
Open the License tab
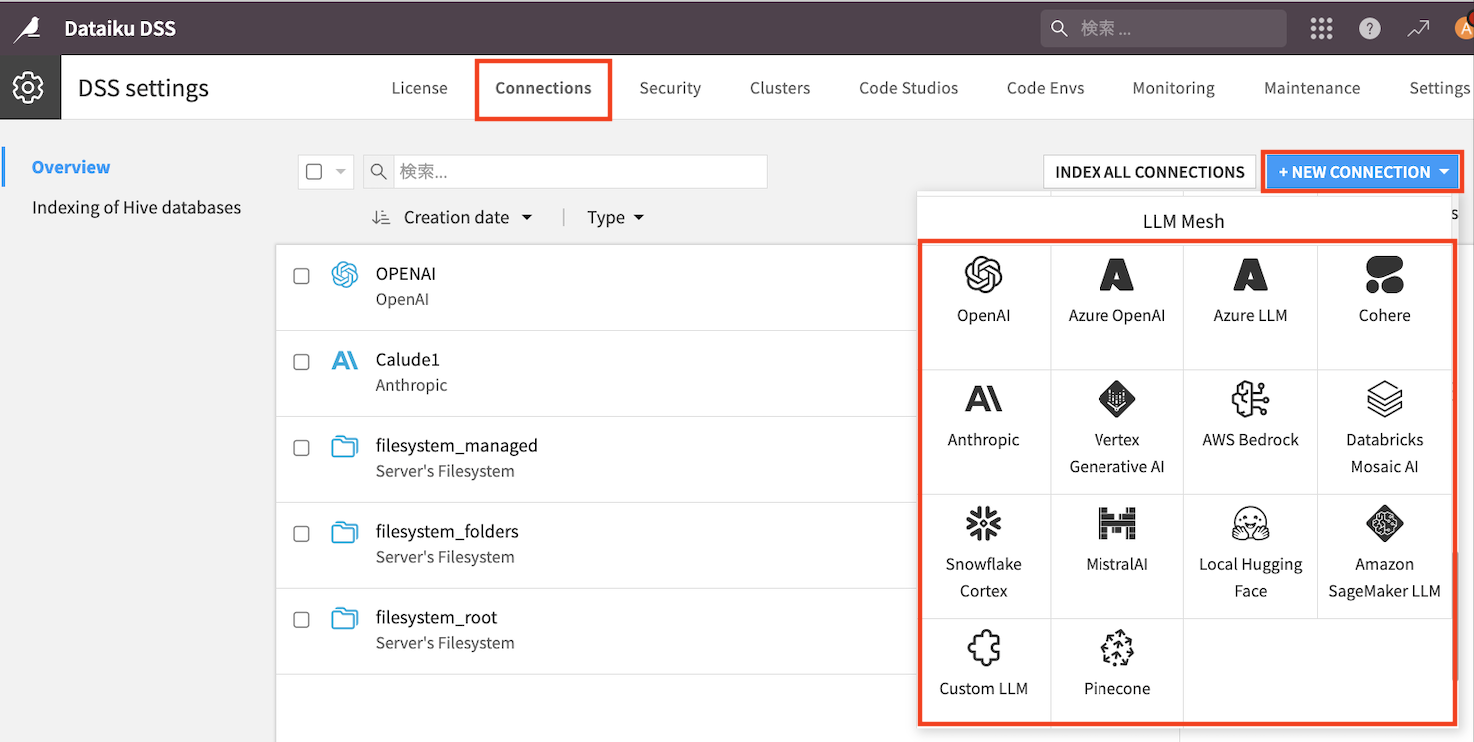point(419,88)
